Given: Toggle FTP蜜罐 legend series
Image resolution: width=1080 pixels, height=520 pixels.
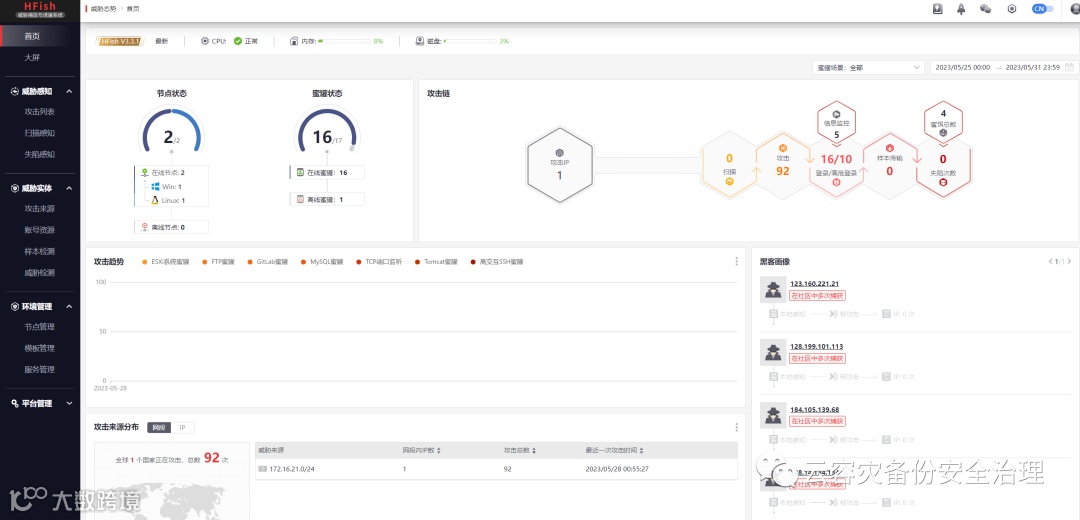Looking at the screenshot, I should tap(218, 262).
